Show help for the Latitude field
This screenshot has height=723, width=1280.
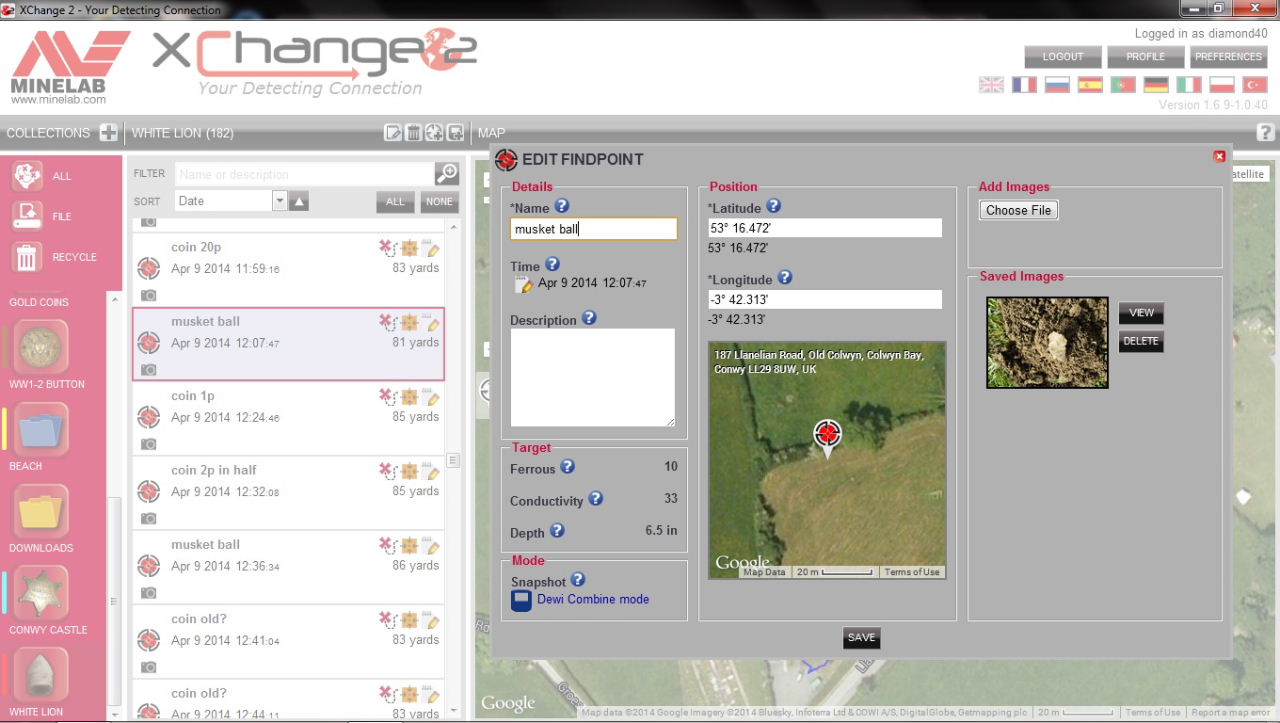point(773,206)
